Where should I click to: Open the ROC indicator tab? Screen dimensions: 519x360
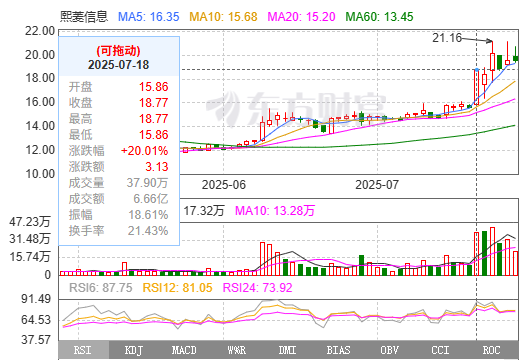pos(492,350)
